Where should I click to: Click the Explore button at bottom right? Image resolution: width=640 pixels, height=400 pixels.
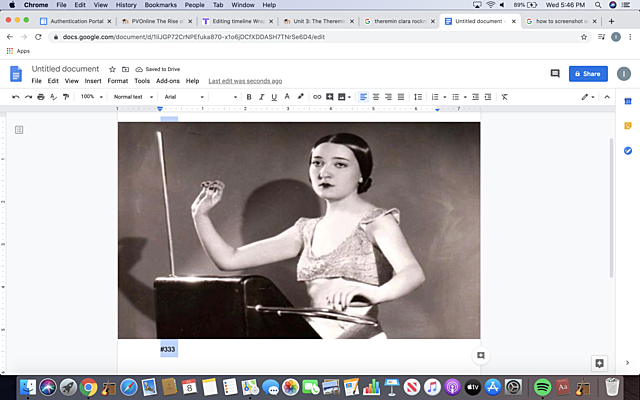(x=599, y=363)
